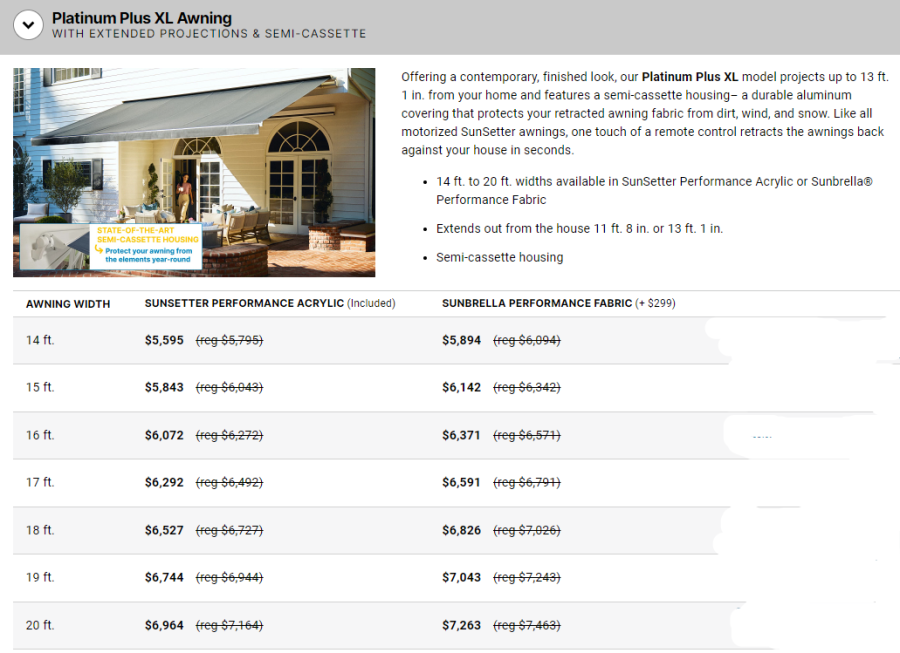This screenshot has width=900, height=653.
Task: Click the $6,591 Sunbrella price
Action: 461,482
